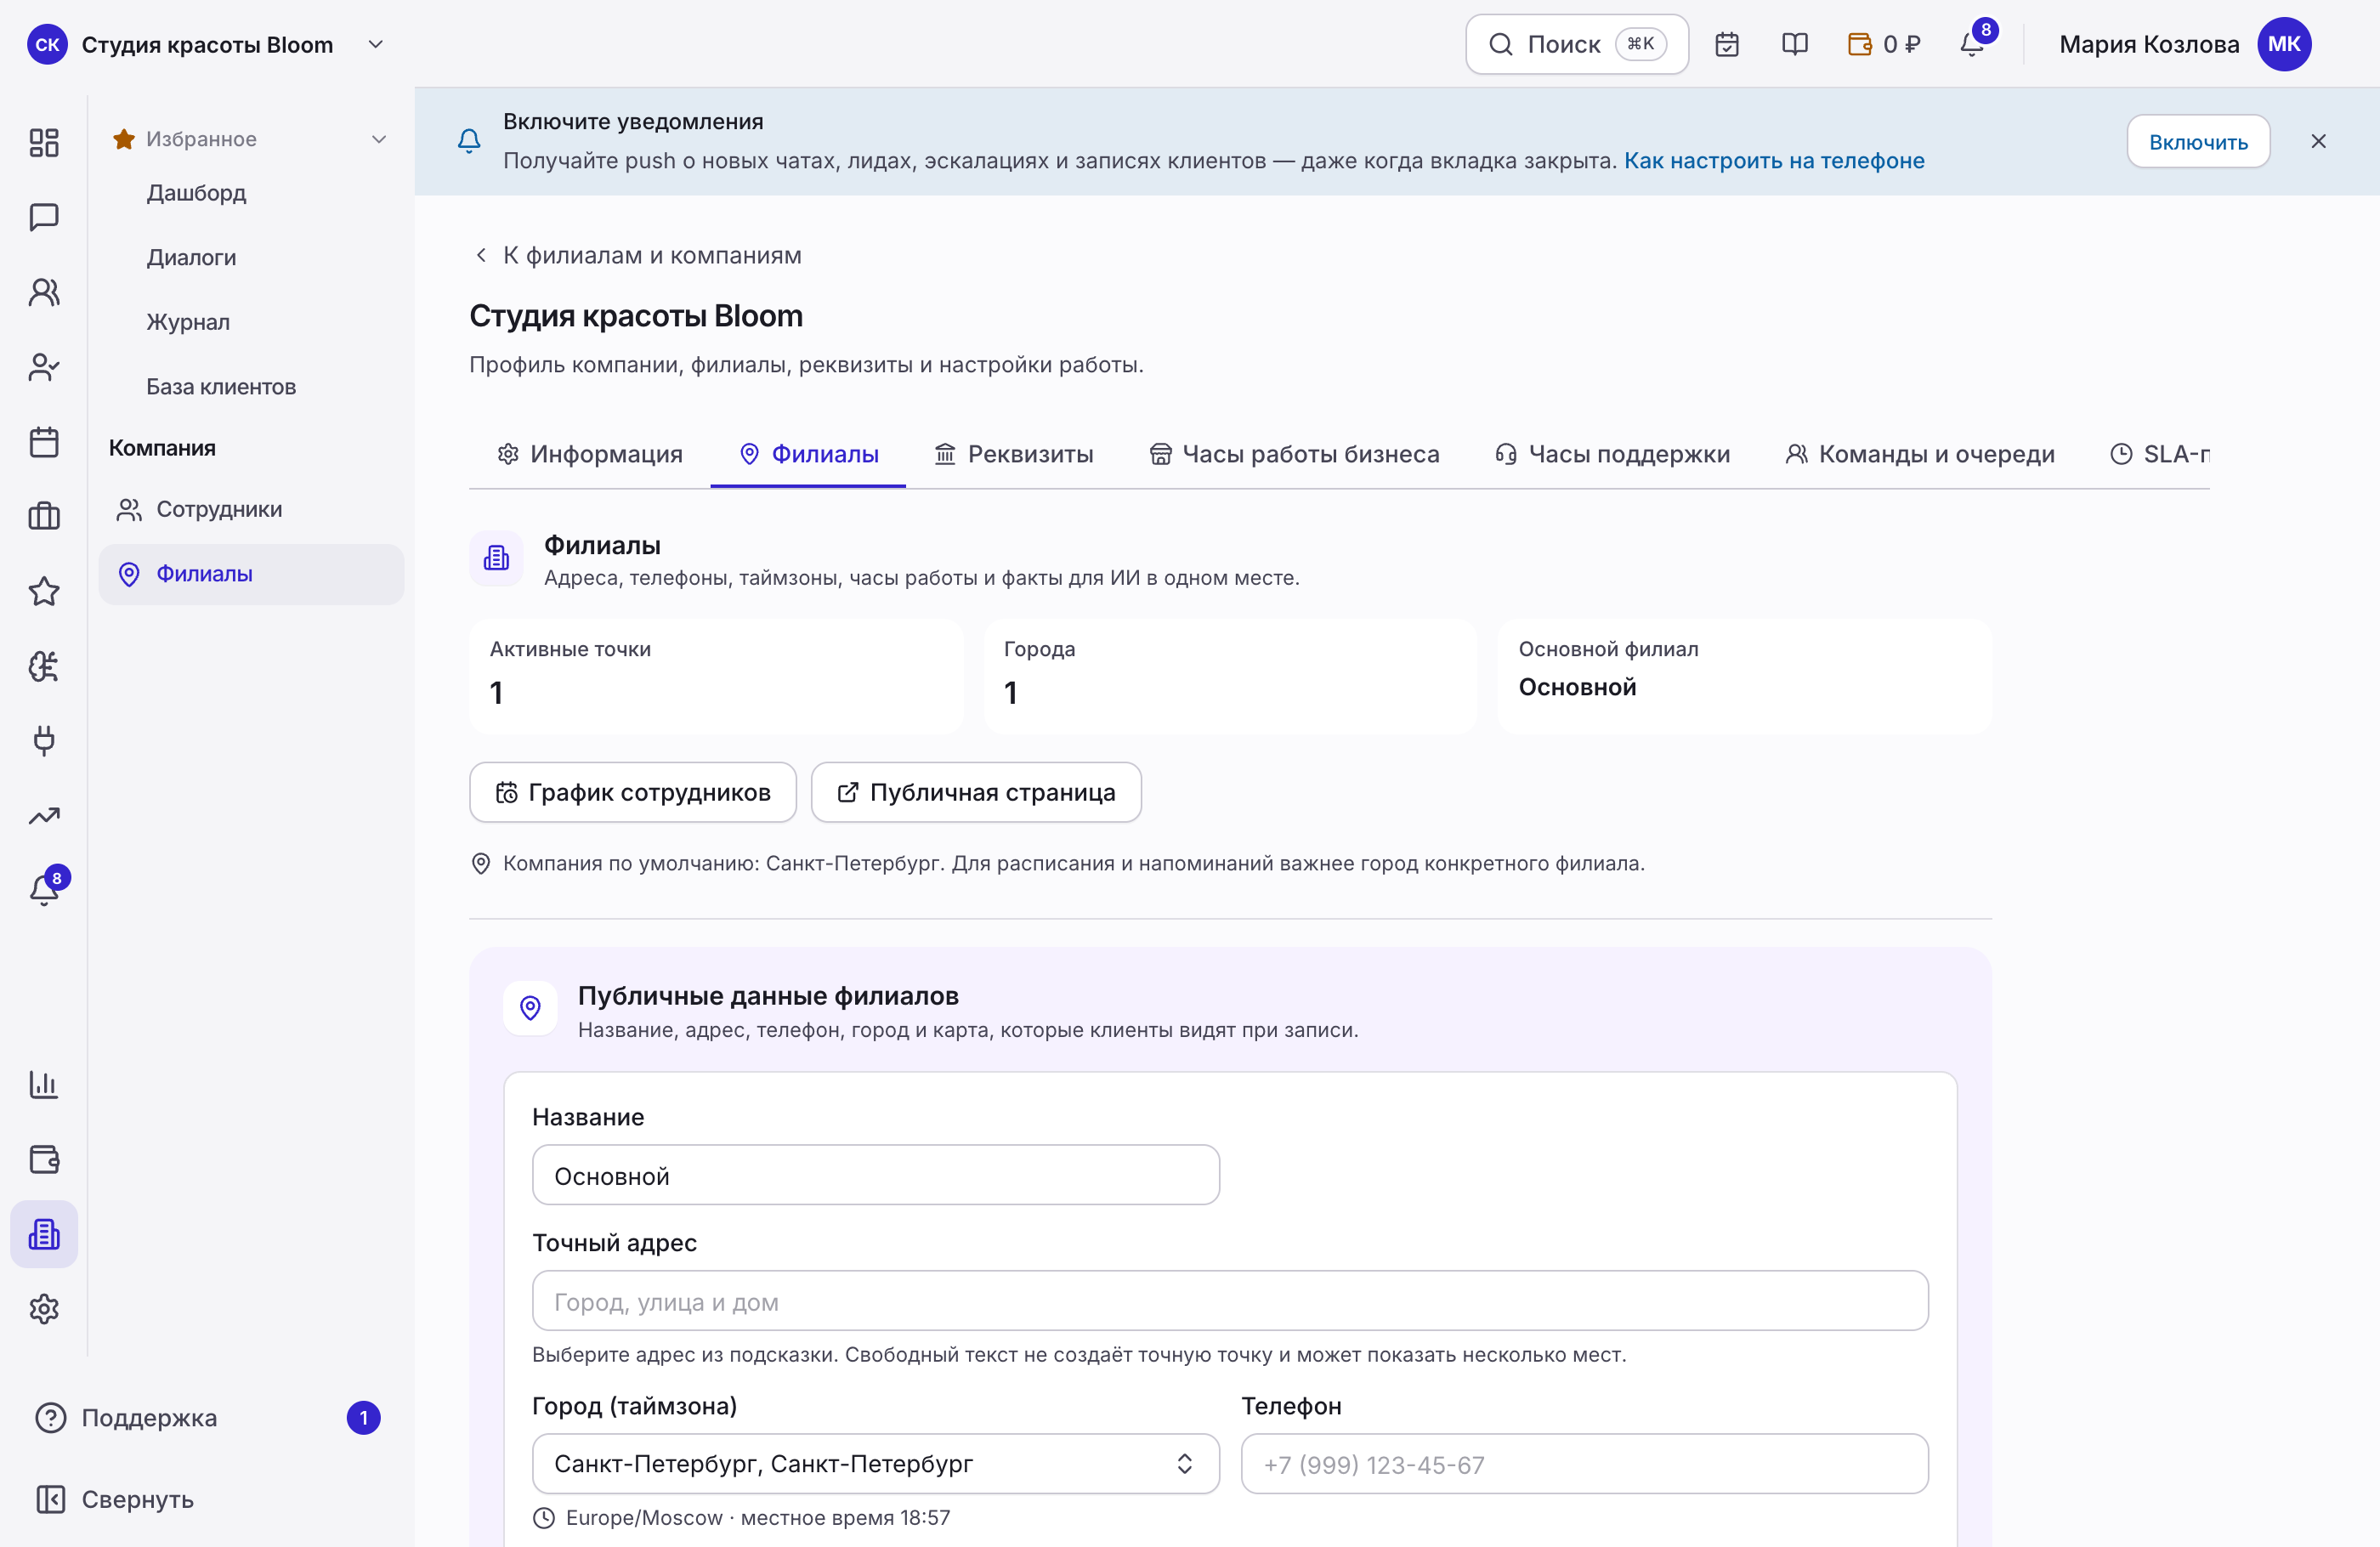2380x1547 pixels.
Task: Click the wallet balance 0 ₽
Action: click(1884, 44)
